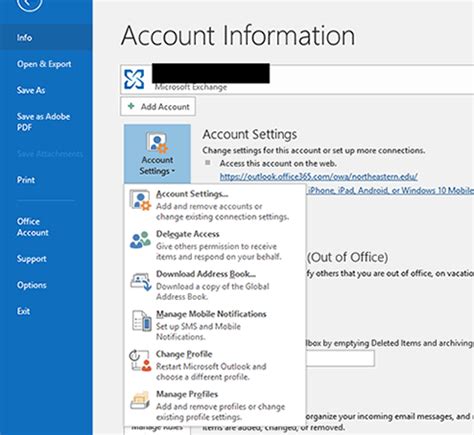Click the Add Account button
Image resolution: width=474 pixels, height=435 pixels.
pyautogui.click(x=158, y=107)
